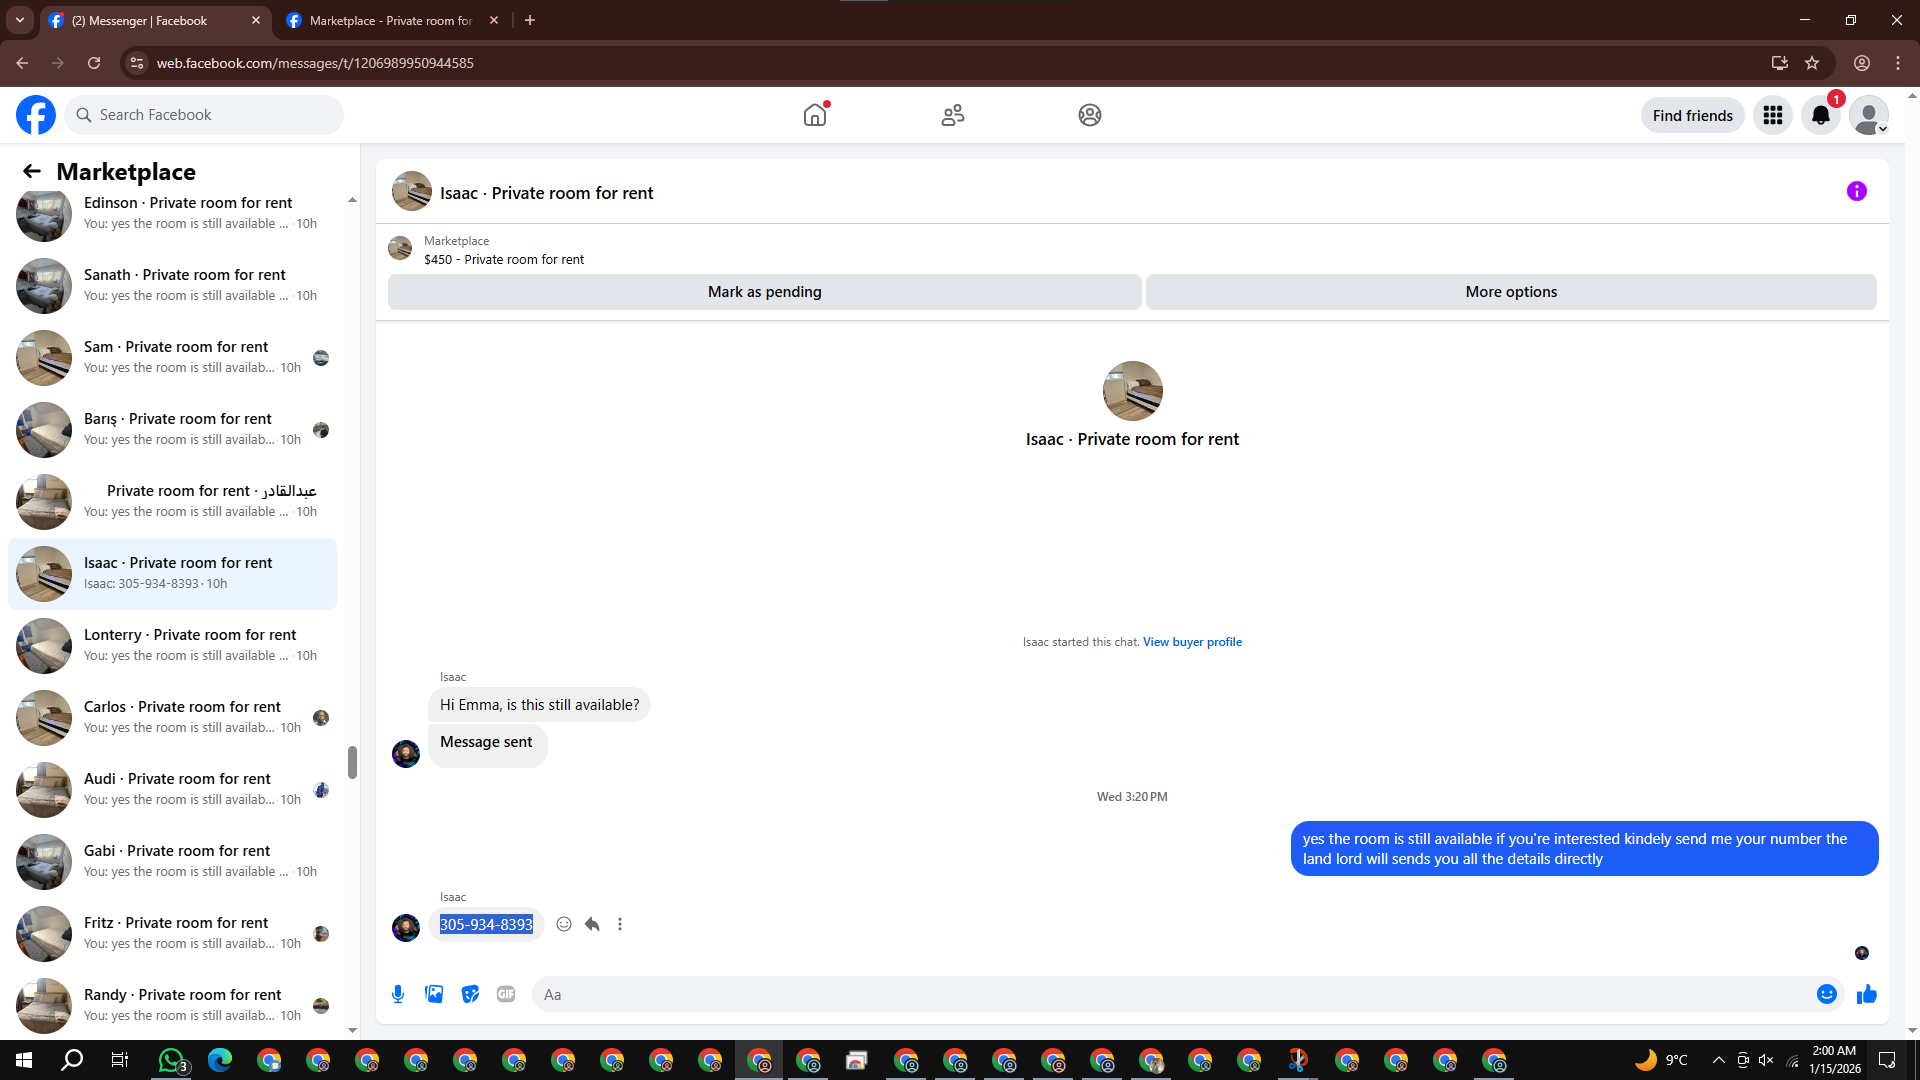1920x1080 pixels.
Task: Reply to Isaac's phone number message
Action: point(592,924)
